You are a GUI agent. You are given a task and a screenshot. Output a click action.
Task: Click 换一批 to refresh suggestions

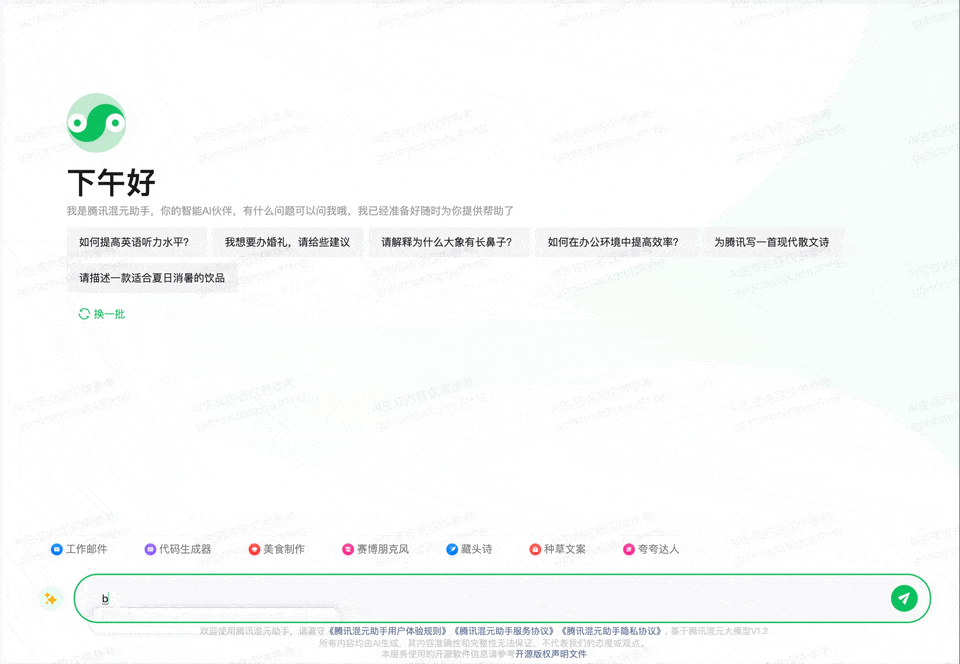(x=104, y=313)
